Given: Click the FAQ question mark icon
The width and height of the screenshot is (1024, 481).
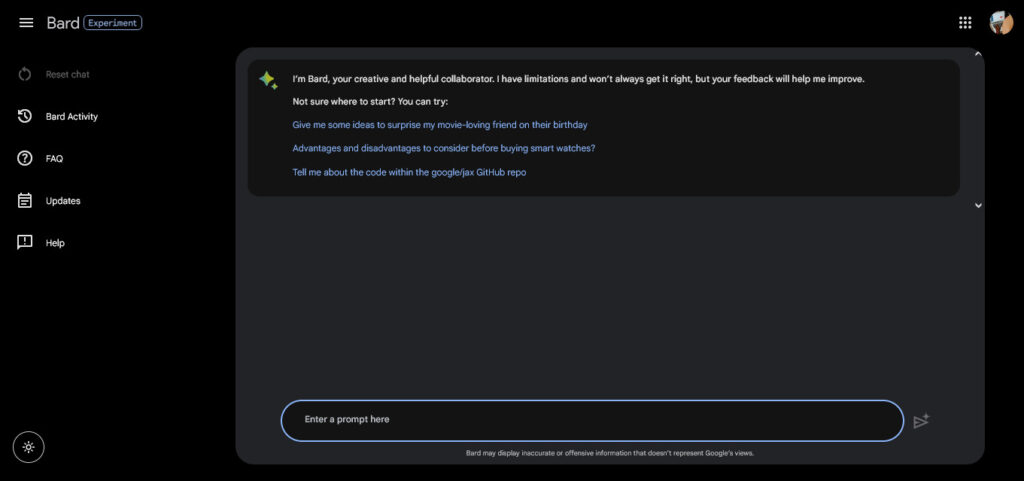Looking at the screenshot, I should [25, 159].
